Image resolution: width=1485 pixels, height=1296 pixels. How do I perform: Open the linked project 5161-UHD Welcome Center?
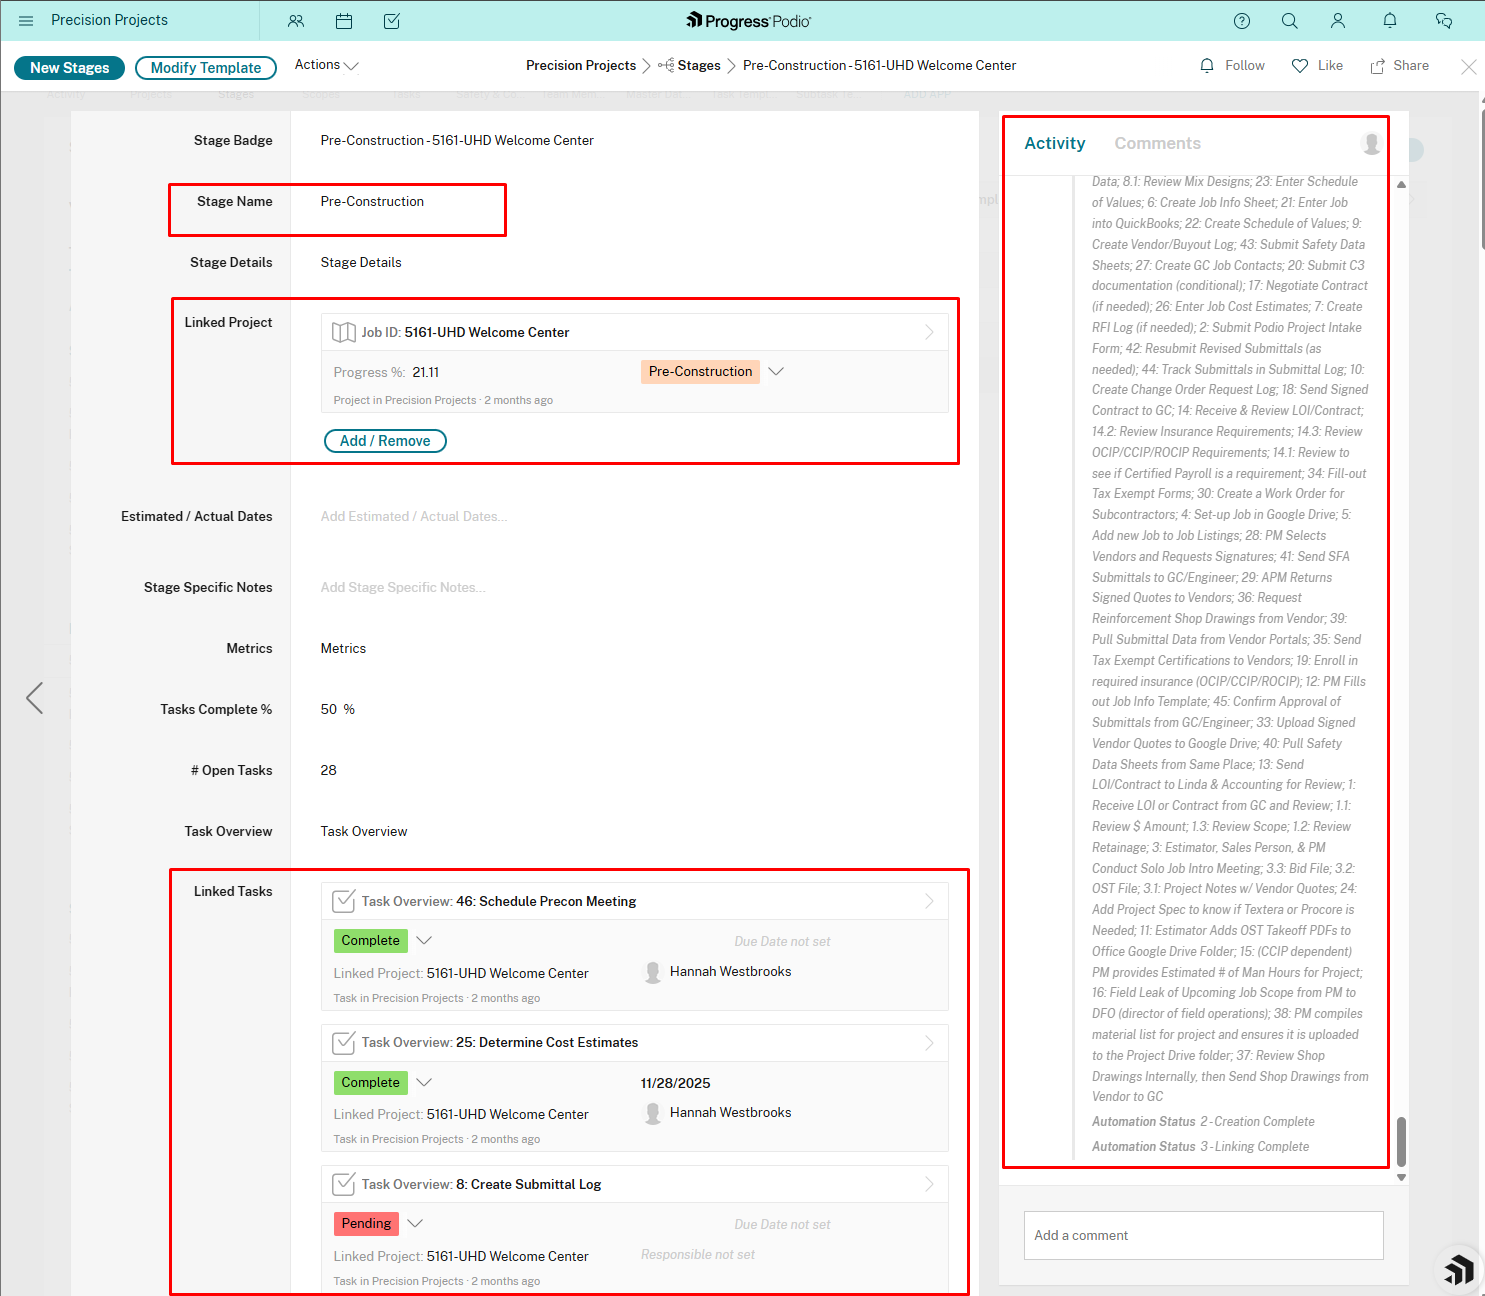click(487, 332)
